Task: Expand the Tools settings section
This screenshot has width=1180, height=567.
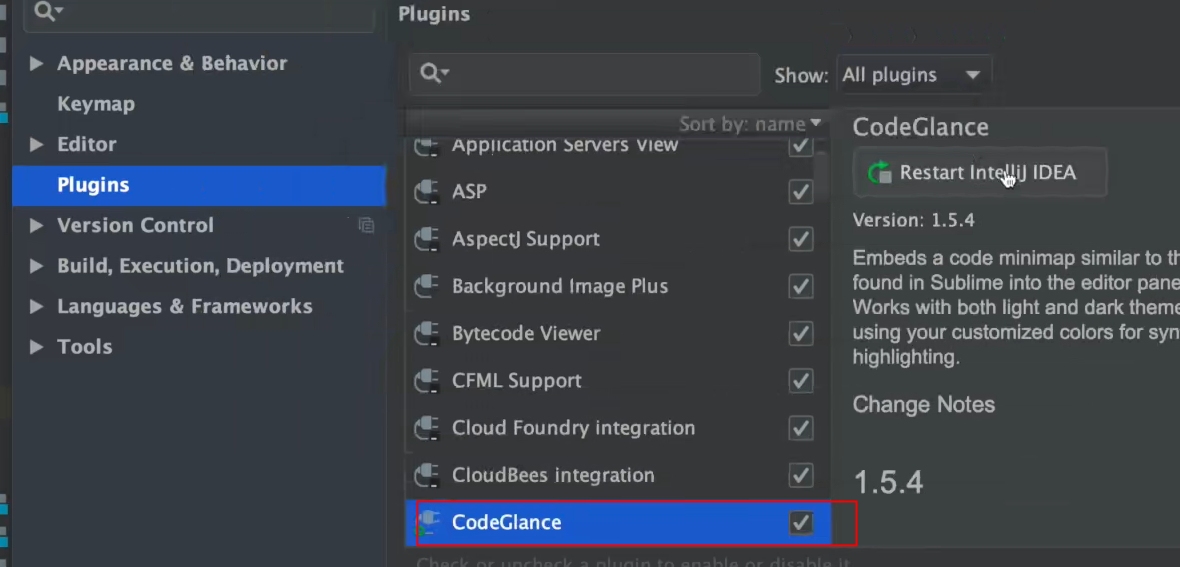Action: 36,346
